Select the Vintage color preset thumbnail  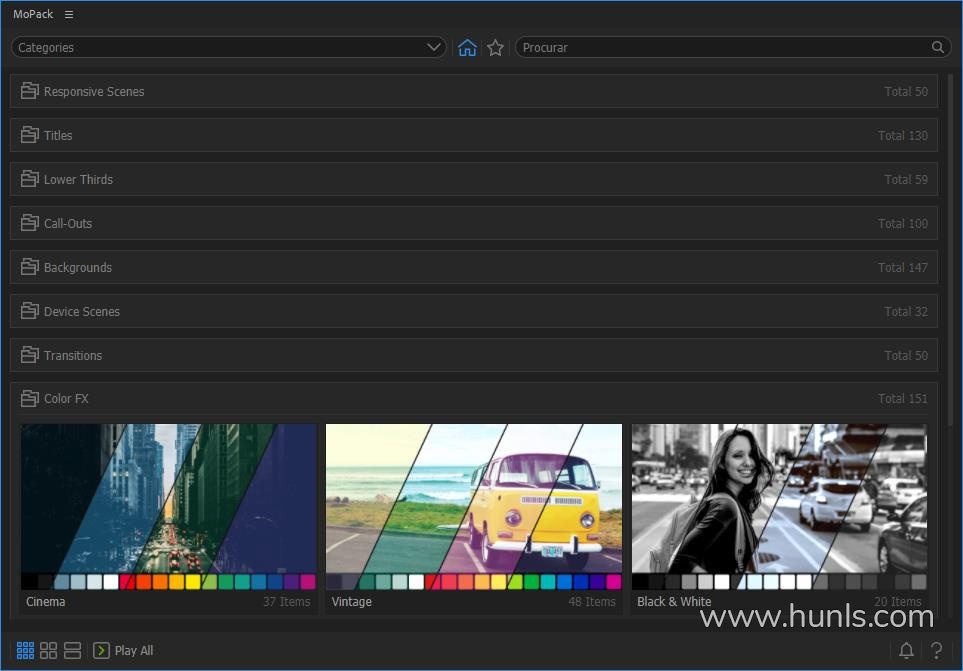(x=473, y=500)
